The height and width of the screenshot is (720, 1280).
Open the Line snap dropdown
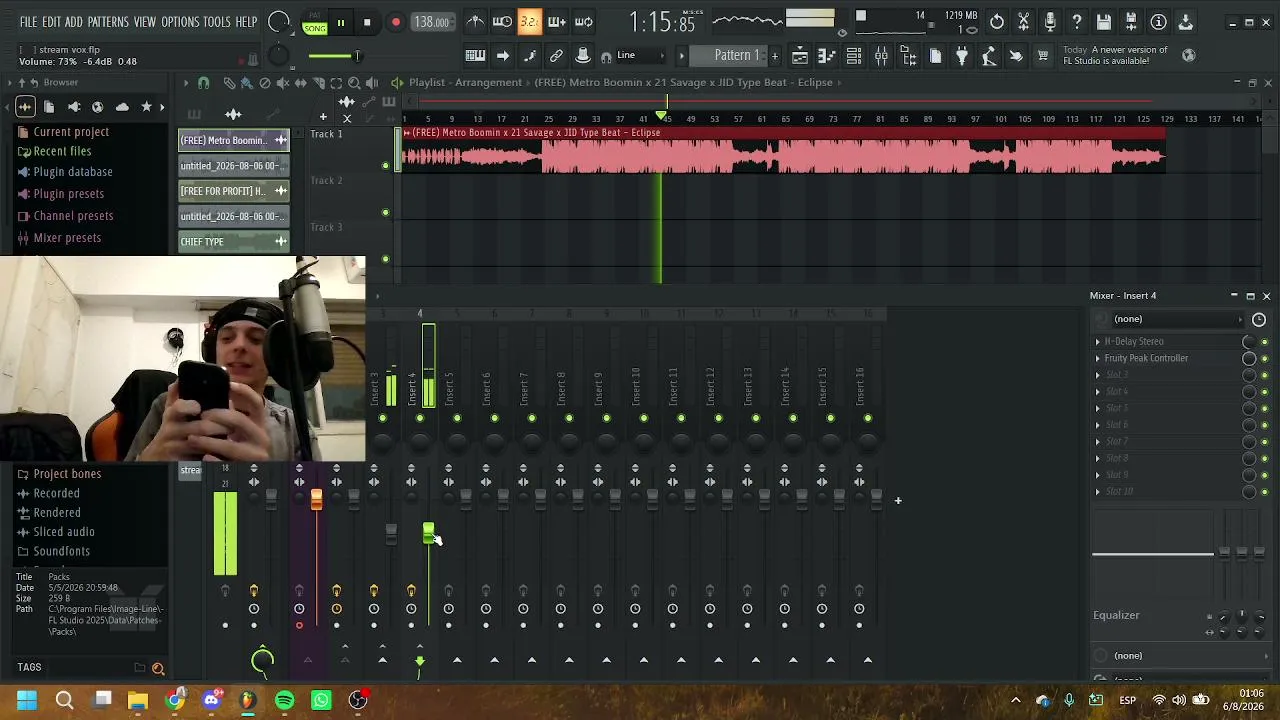642,56
